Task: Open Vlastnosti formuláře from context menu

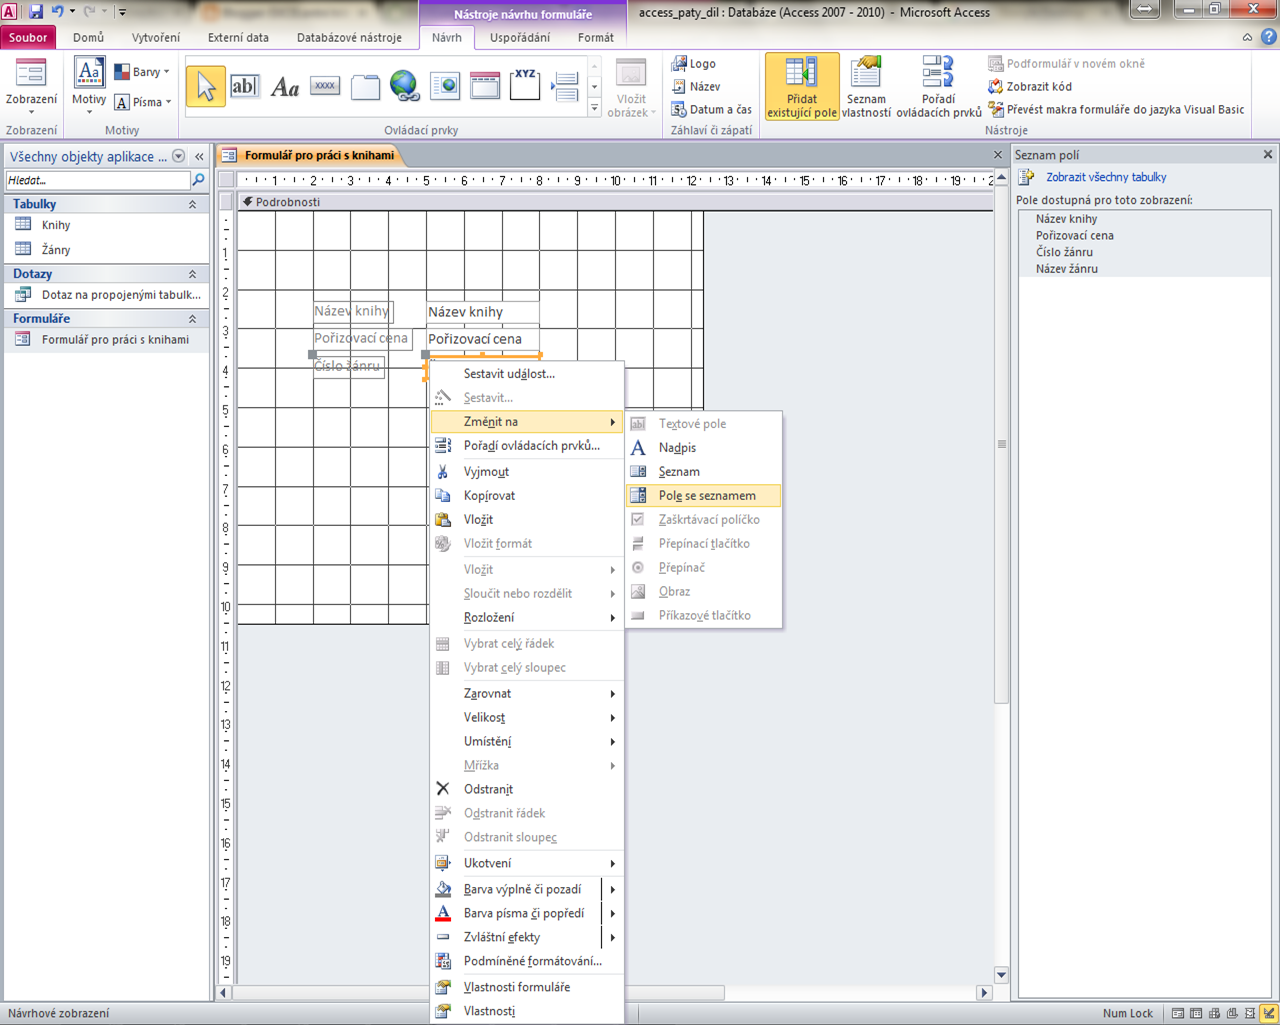Action: point(527,987)
